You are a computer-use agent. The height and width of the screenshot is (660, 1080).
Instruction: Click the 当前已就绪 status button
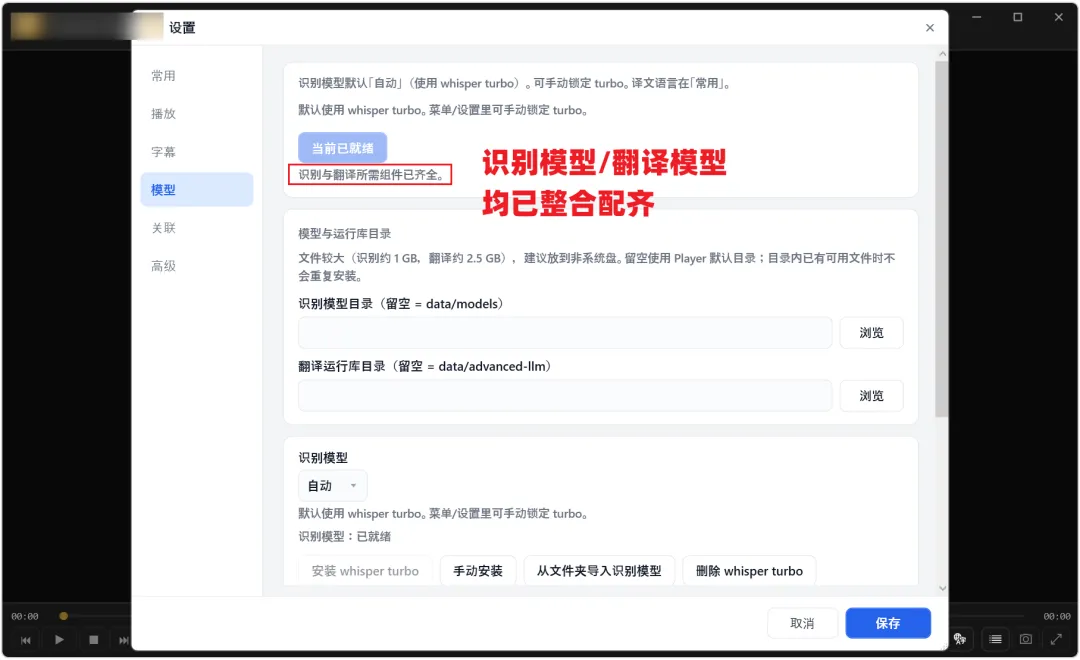342,148
